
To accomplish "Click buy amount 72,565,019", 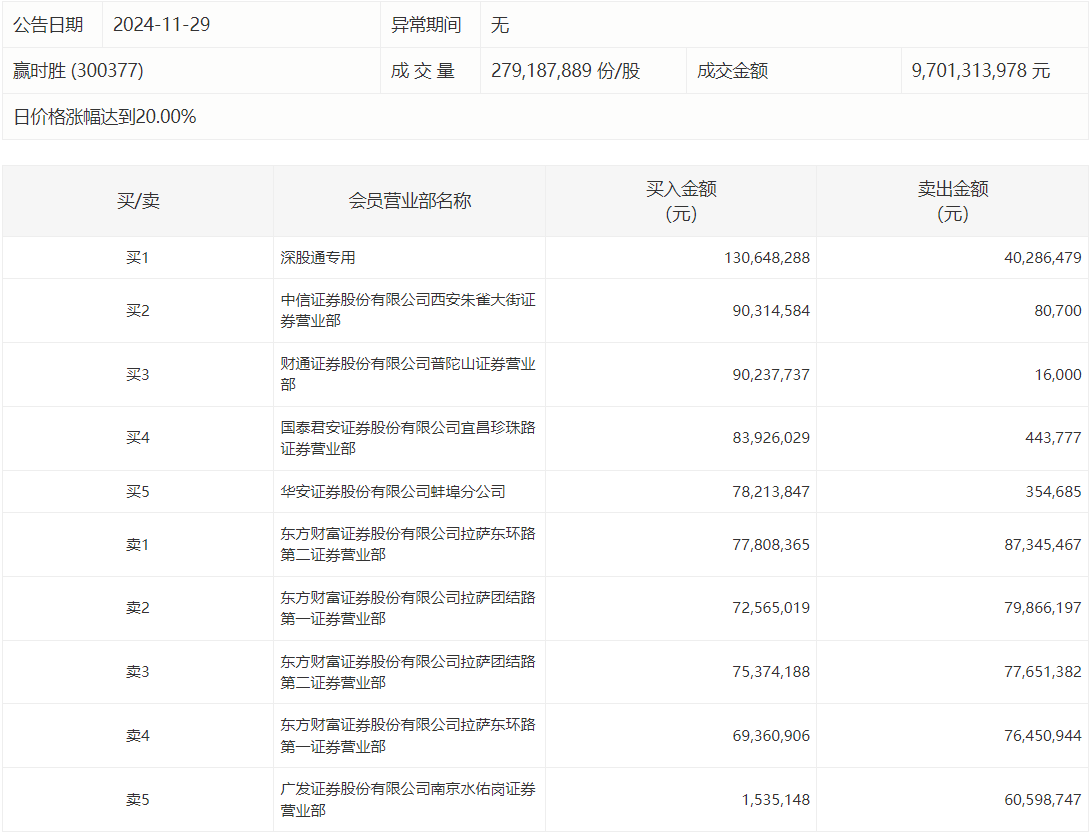I will pyautogui.click(x=771, y=608).
